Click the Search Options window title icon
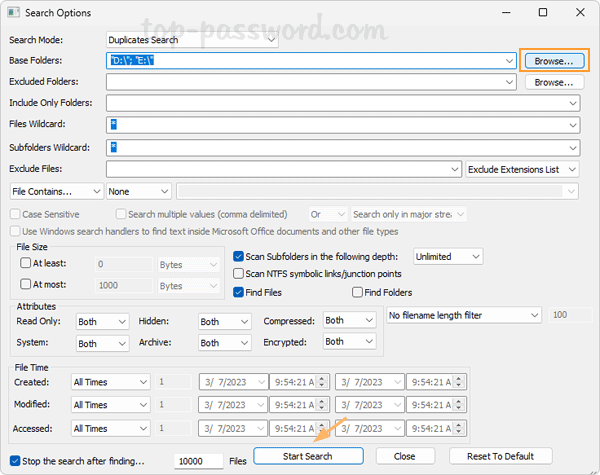 click(15, 13)
